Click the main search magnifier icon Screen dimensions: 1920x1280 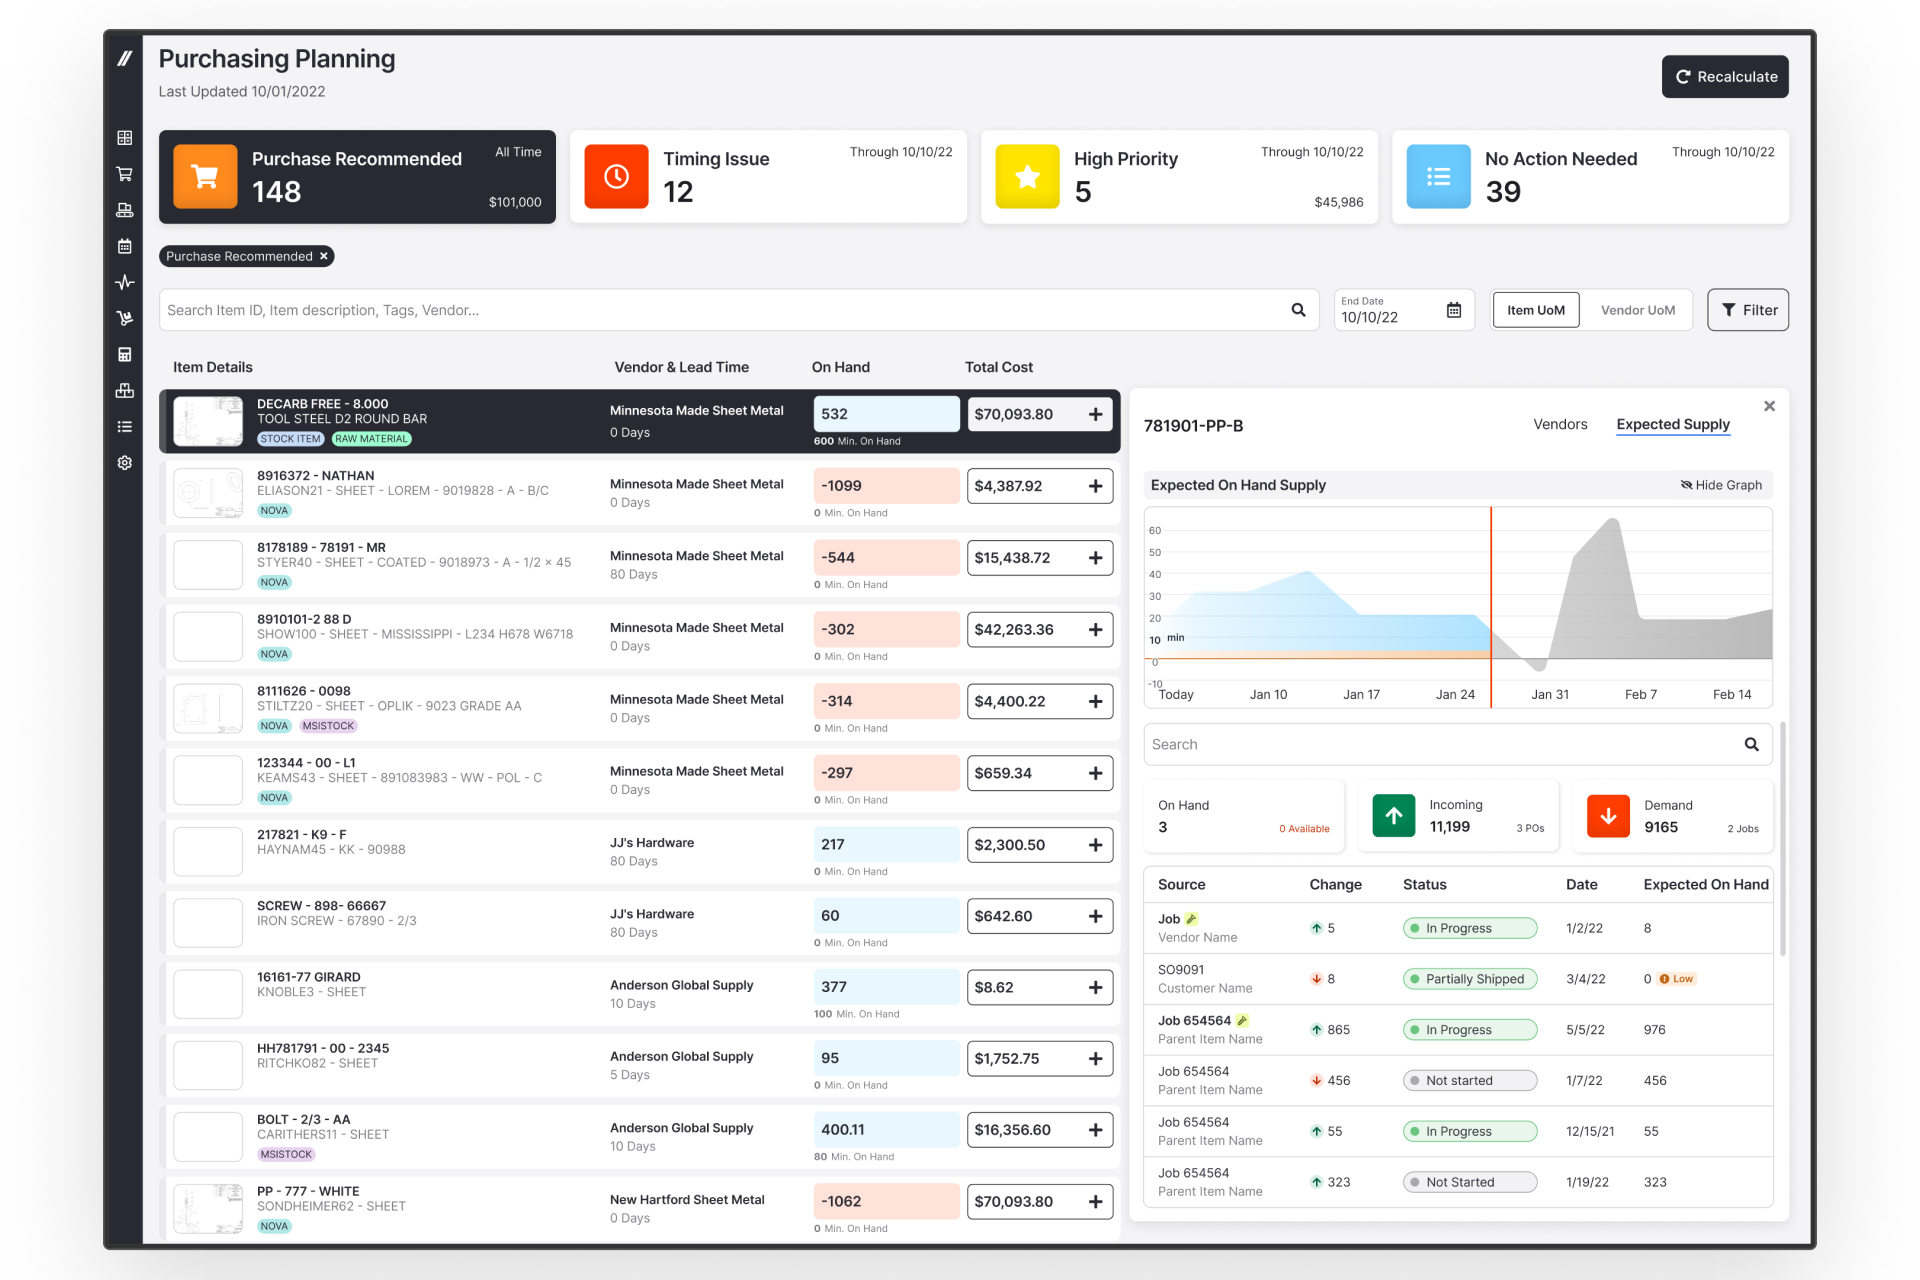1298,310
